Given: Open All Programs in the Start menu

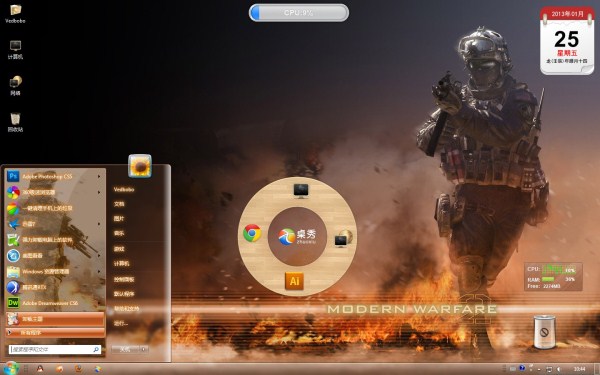Looking at the screenshot, I should (x=55, y=333).
